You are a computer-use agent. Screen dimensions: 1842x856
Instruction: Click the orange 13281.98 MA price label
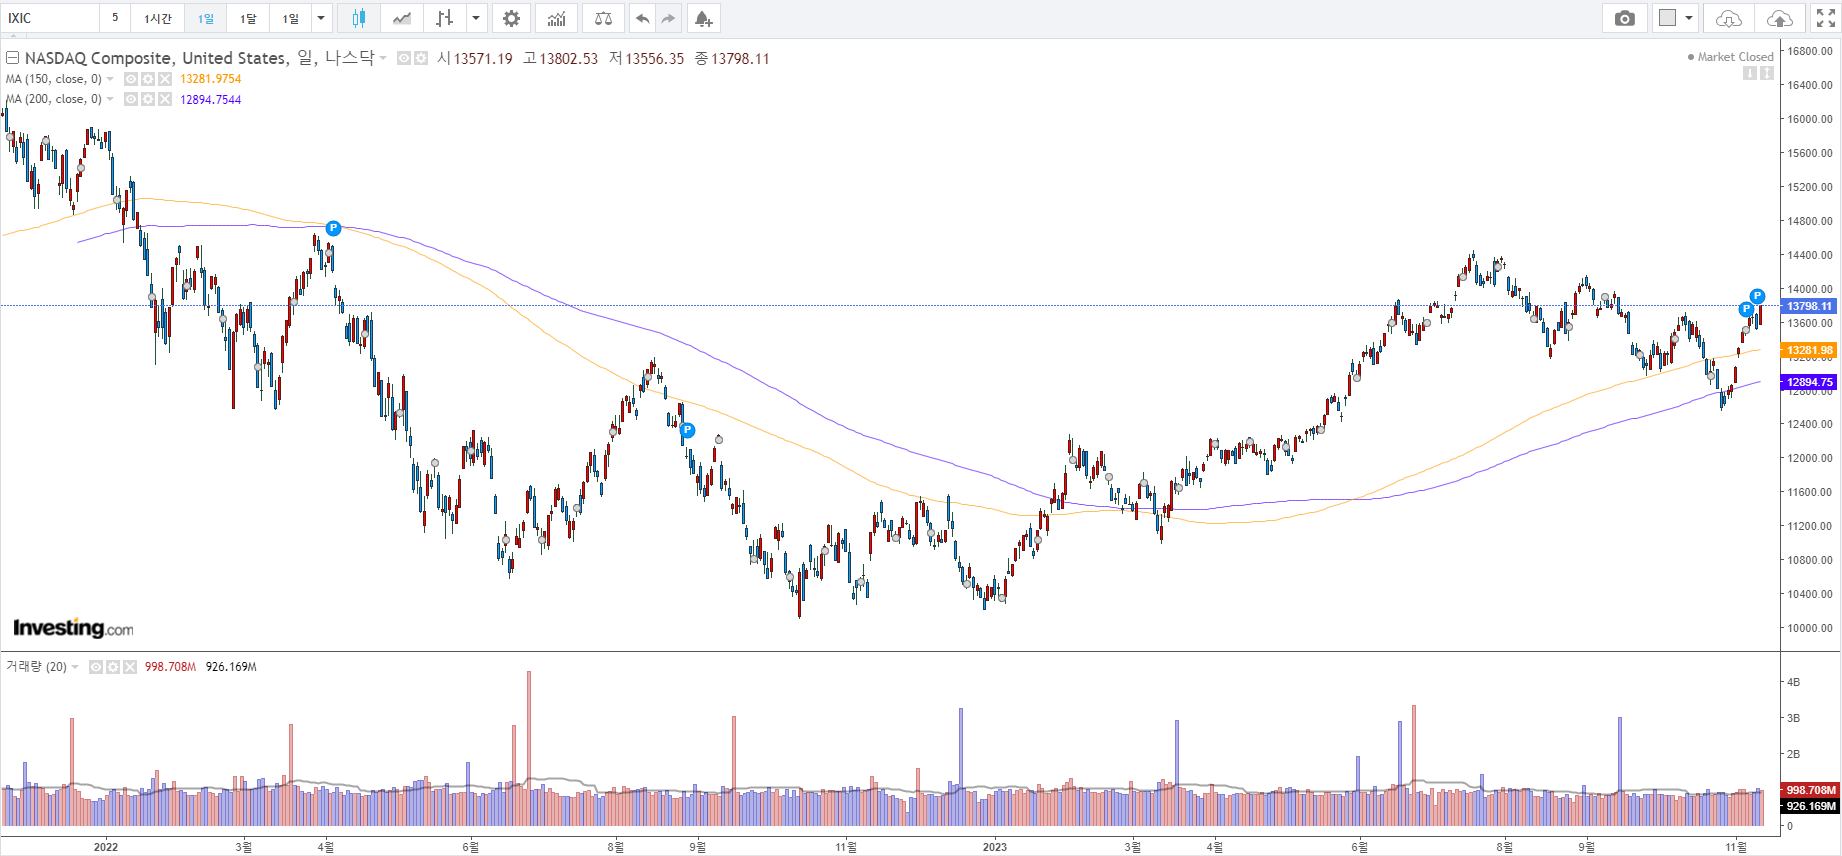pos(1809,350)
